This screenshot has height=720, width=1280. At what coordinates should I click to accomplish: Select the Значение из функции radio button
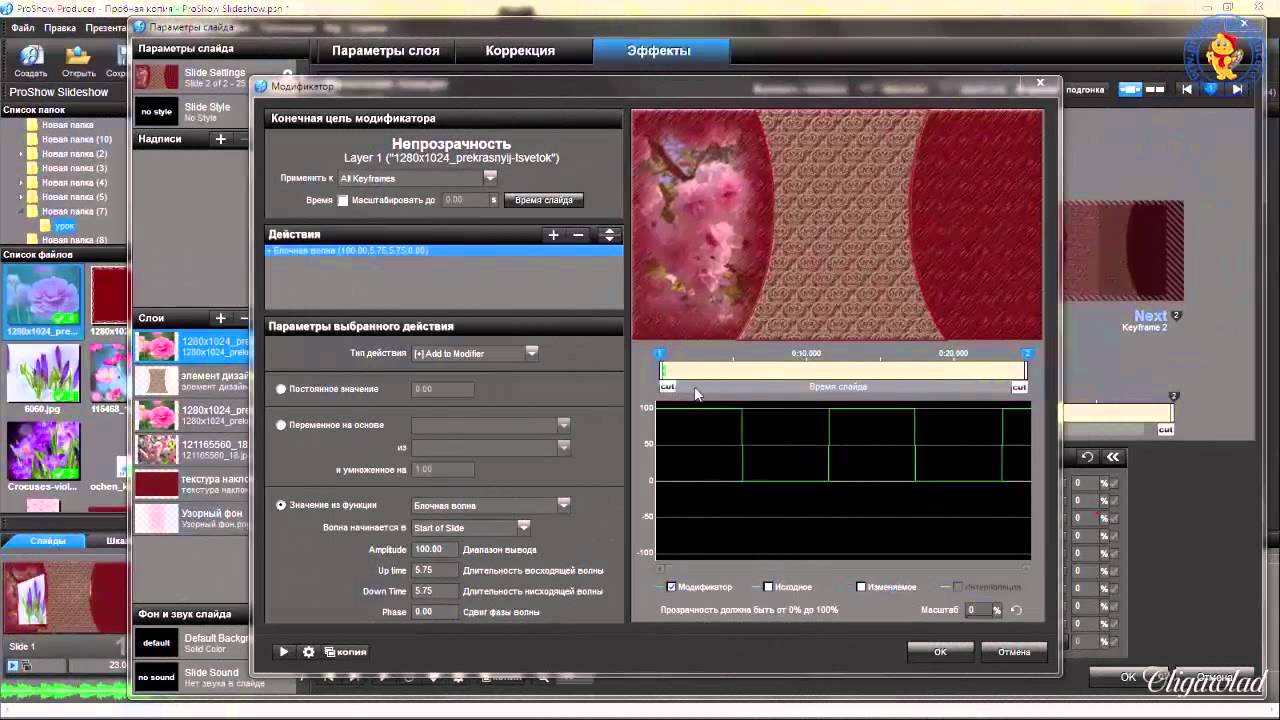point(281,506)
